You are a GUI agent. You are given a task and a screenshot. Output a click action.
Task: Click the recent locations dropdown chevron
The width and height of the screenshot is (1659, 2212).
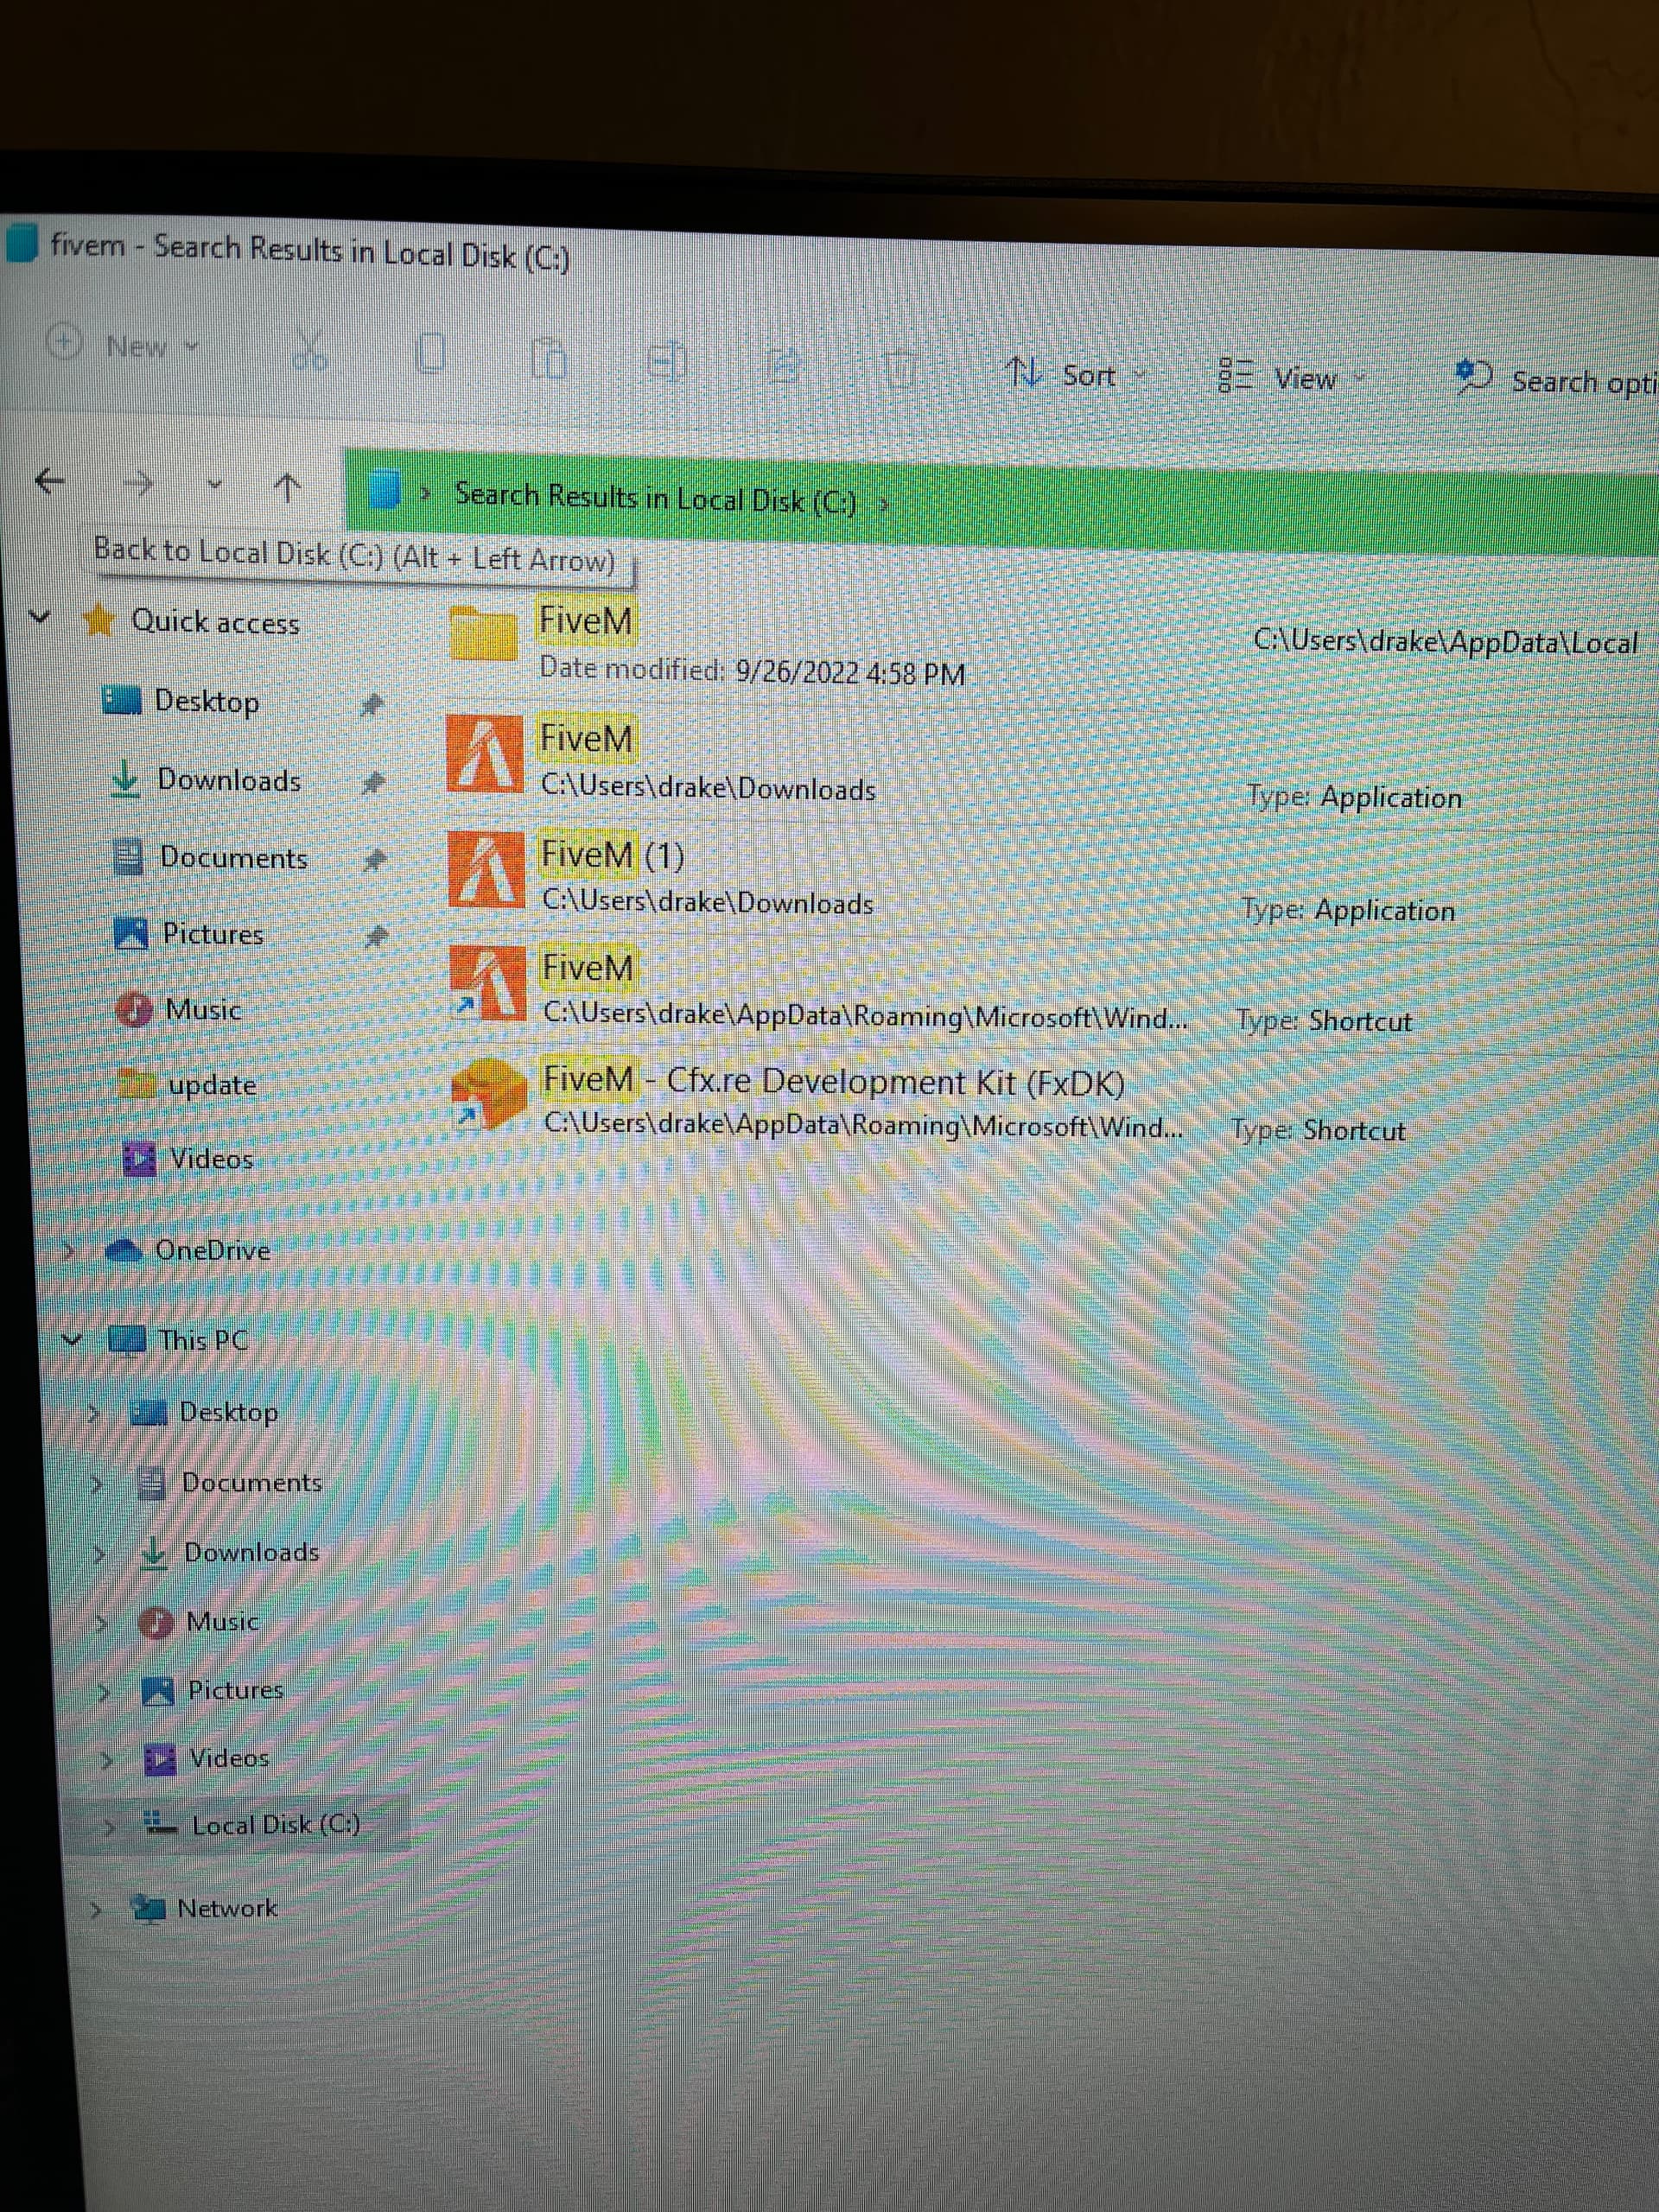[x=214, y=486]
